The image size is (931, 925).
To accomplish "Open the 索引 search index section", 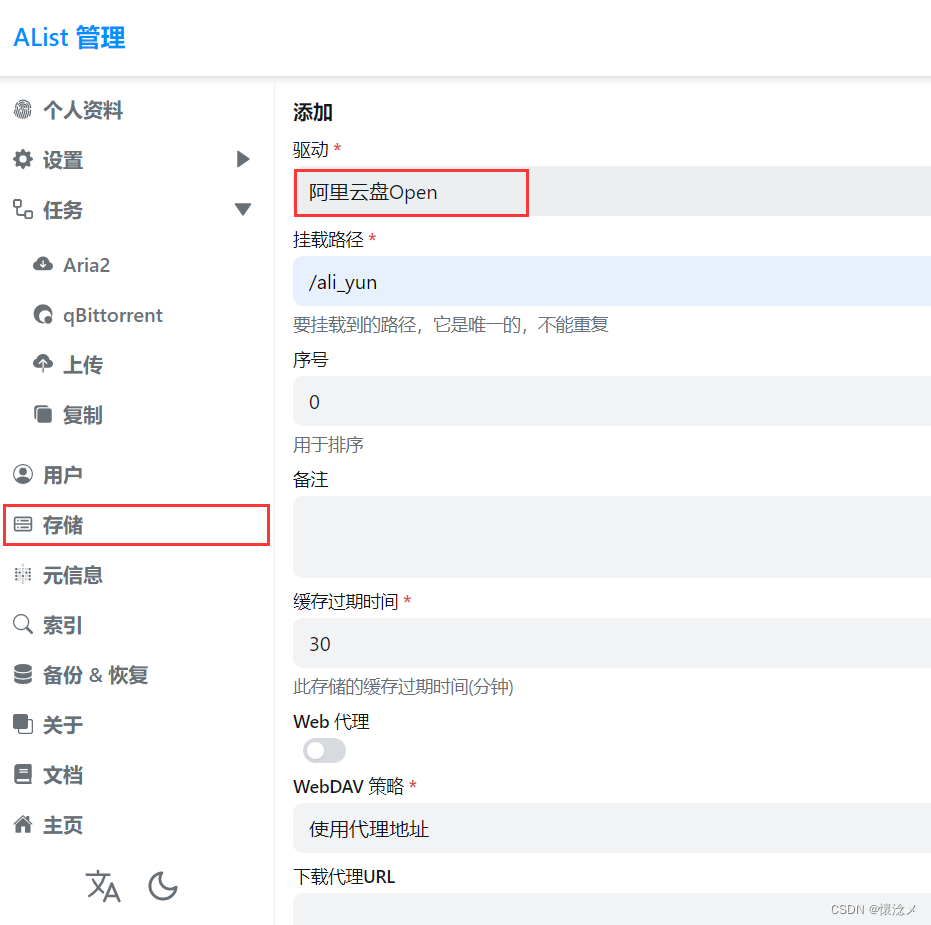I will click(22, 624).
